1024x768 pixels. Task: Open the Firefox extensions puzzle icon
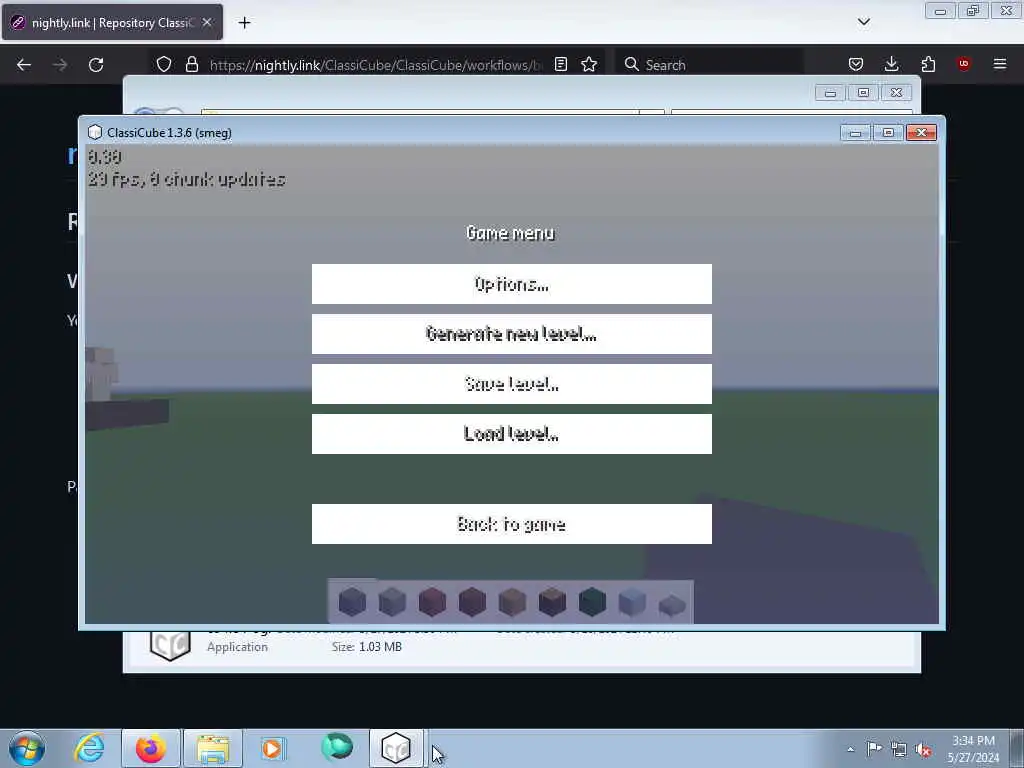coord(928,64)
